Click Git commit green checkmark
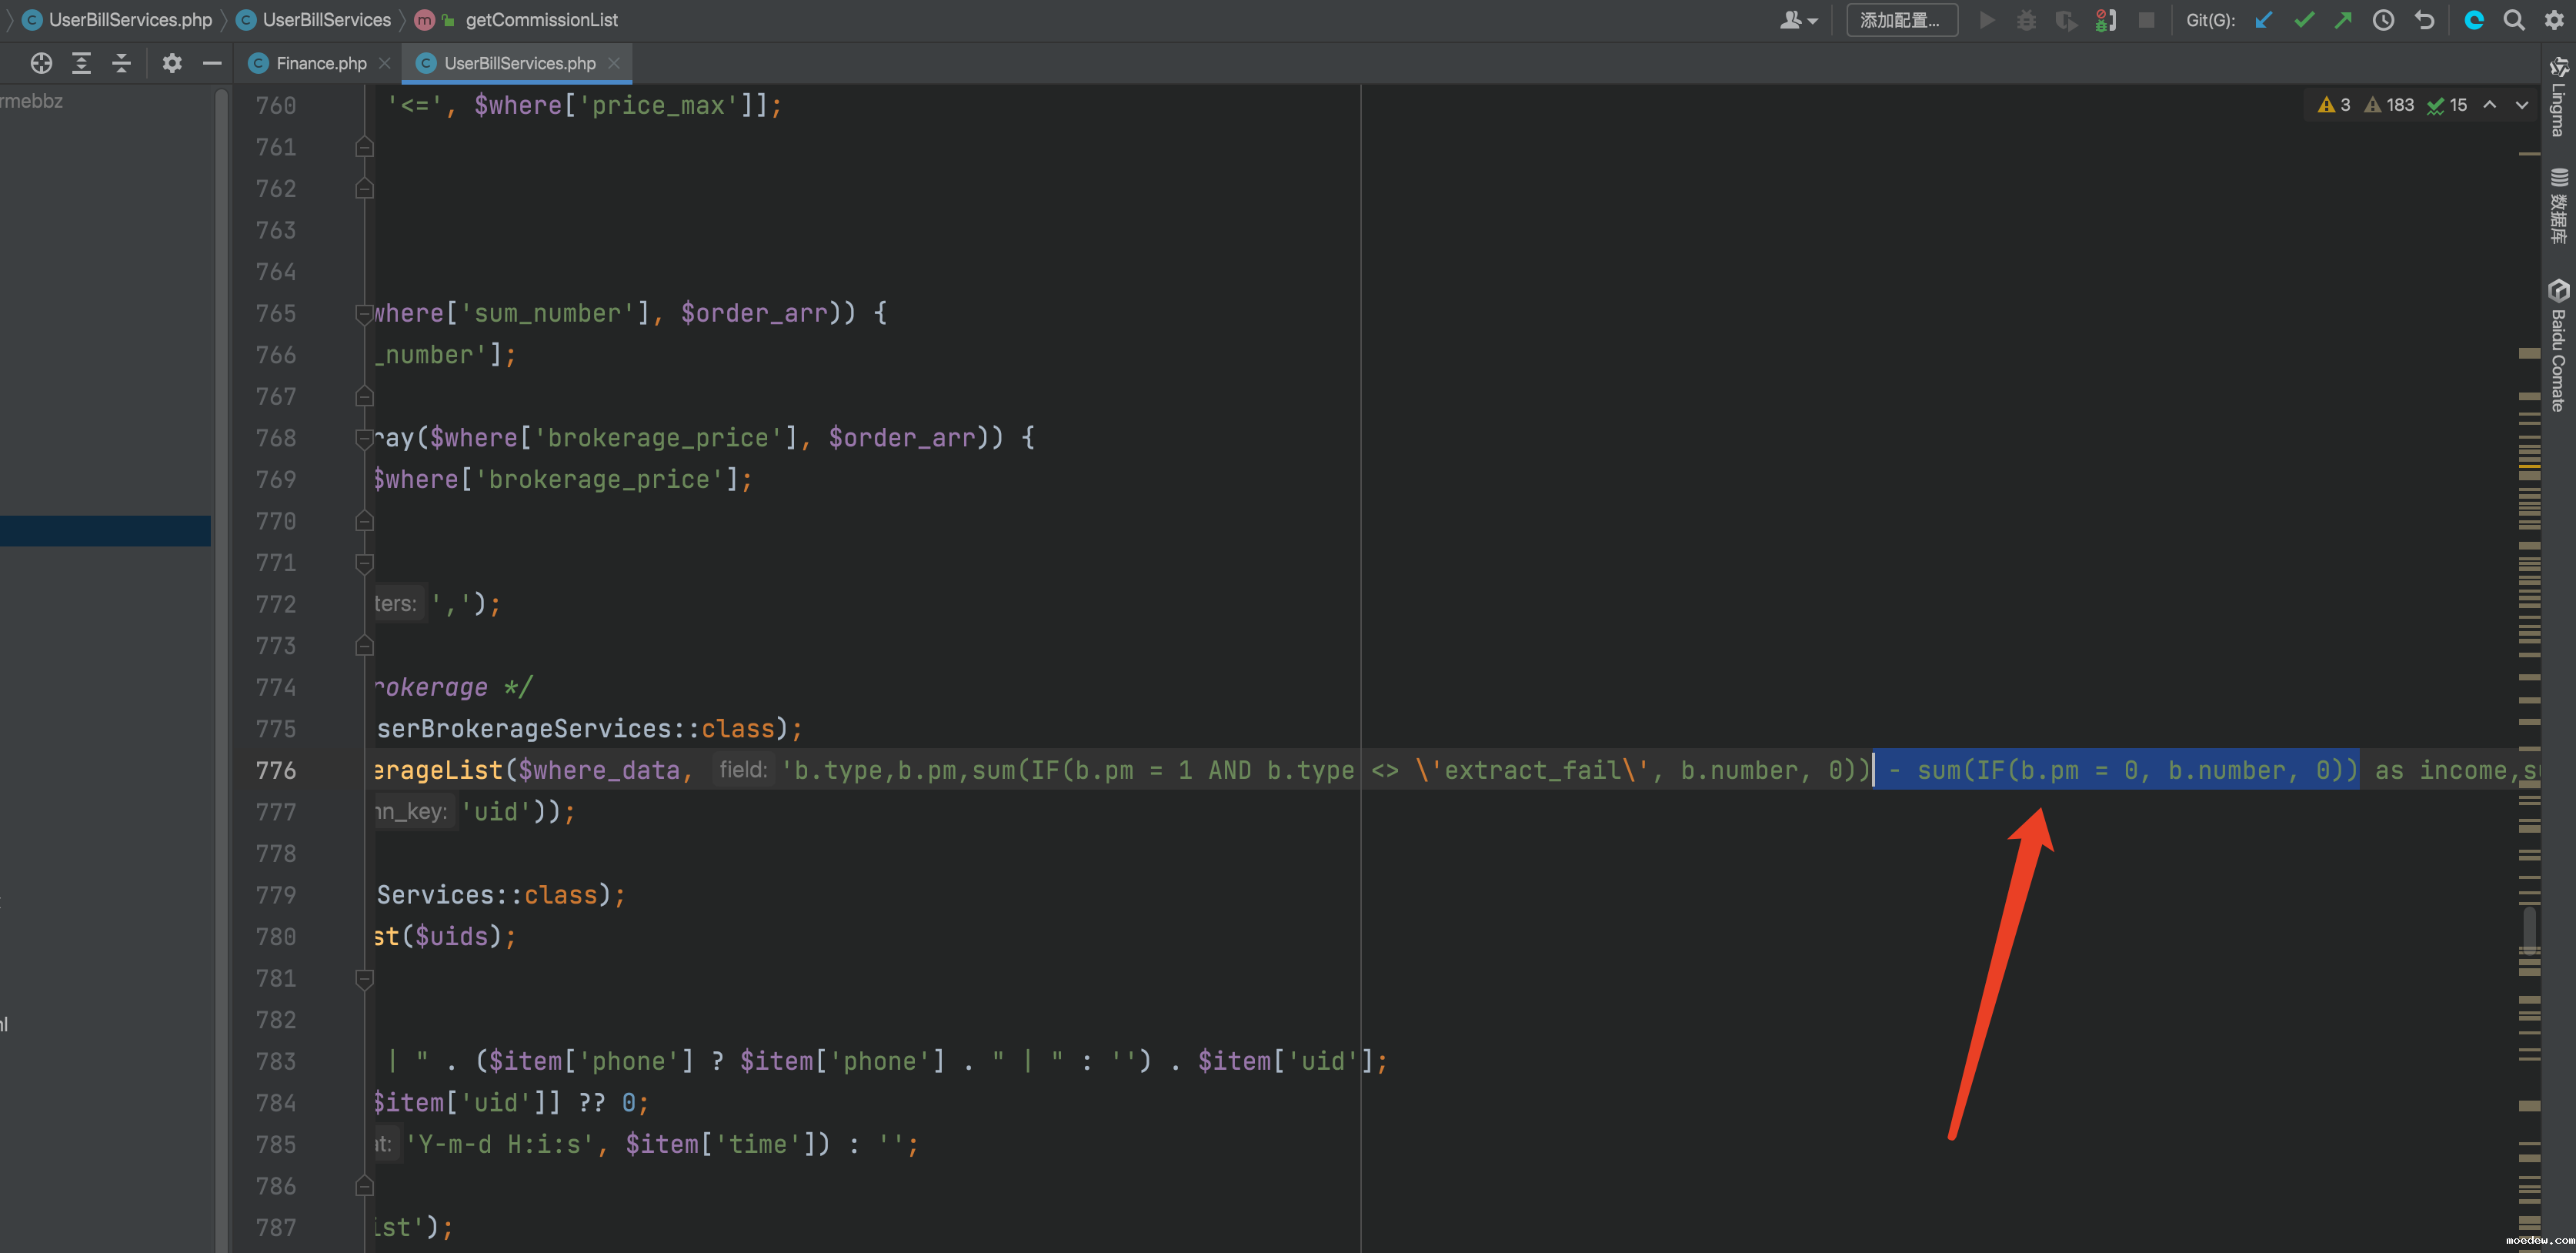Screen dimensions: 2576x1253 2304,20
